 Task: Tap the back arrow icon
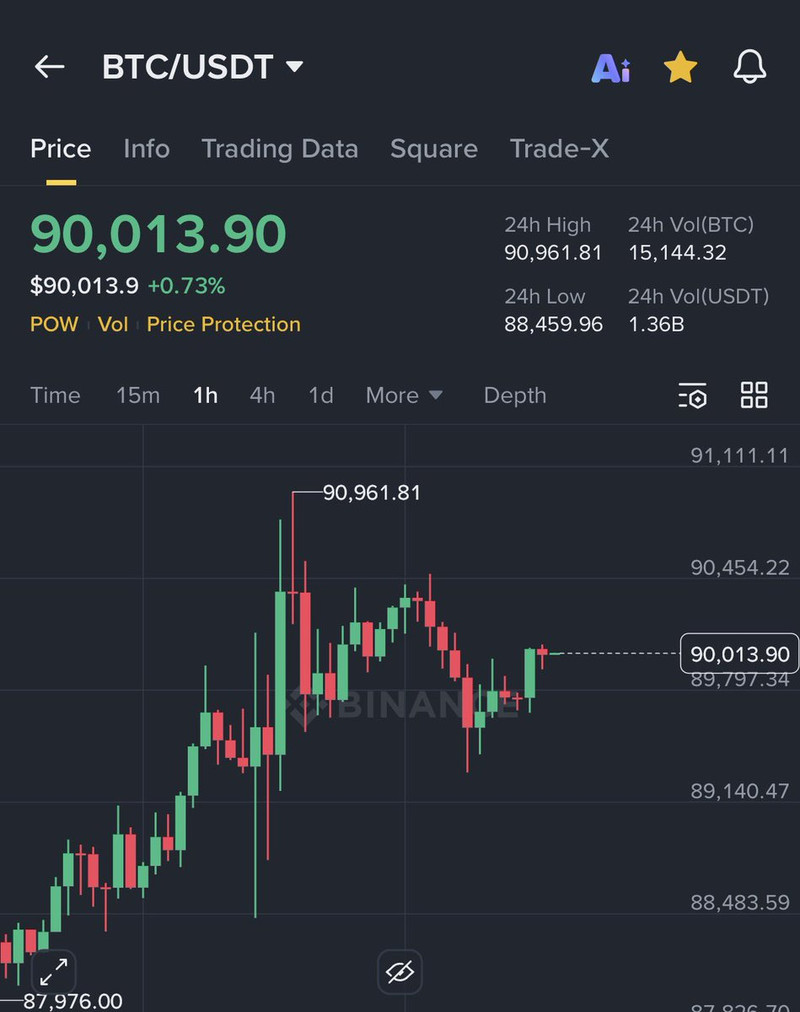pyautogui.click(x=49, y=67)
